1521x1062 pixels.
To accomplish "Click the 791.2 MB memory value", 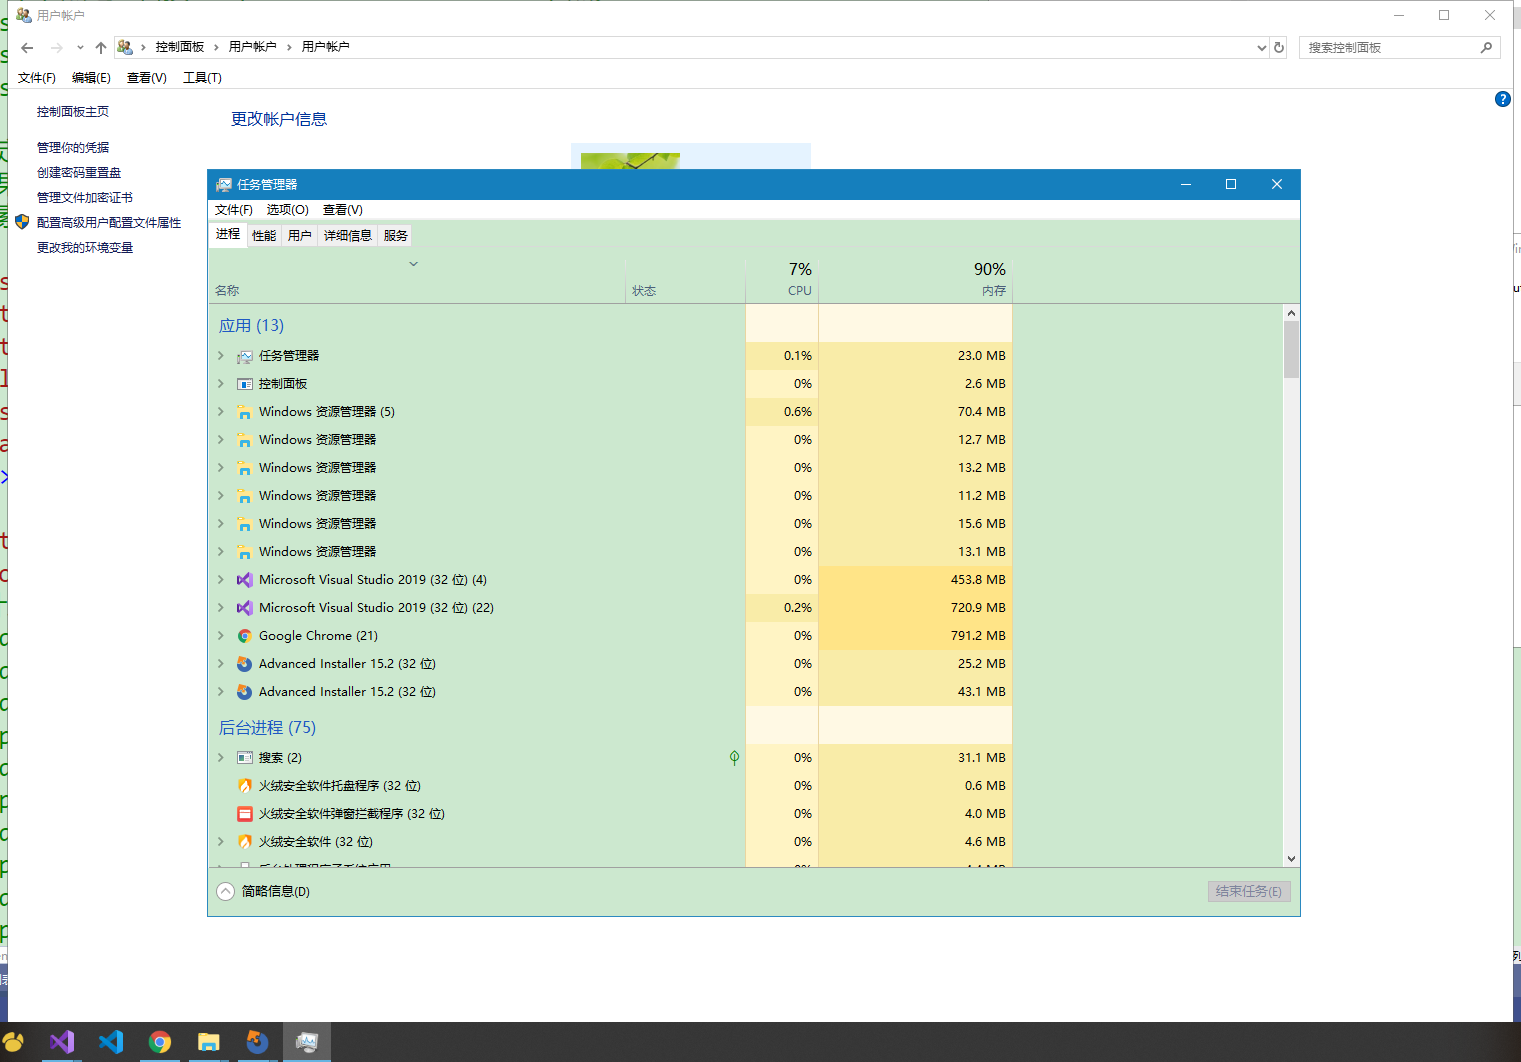I will [978, 636].
